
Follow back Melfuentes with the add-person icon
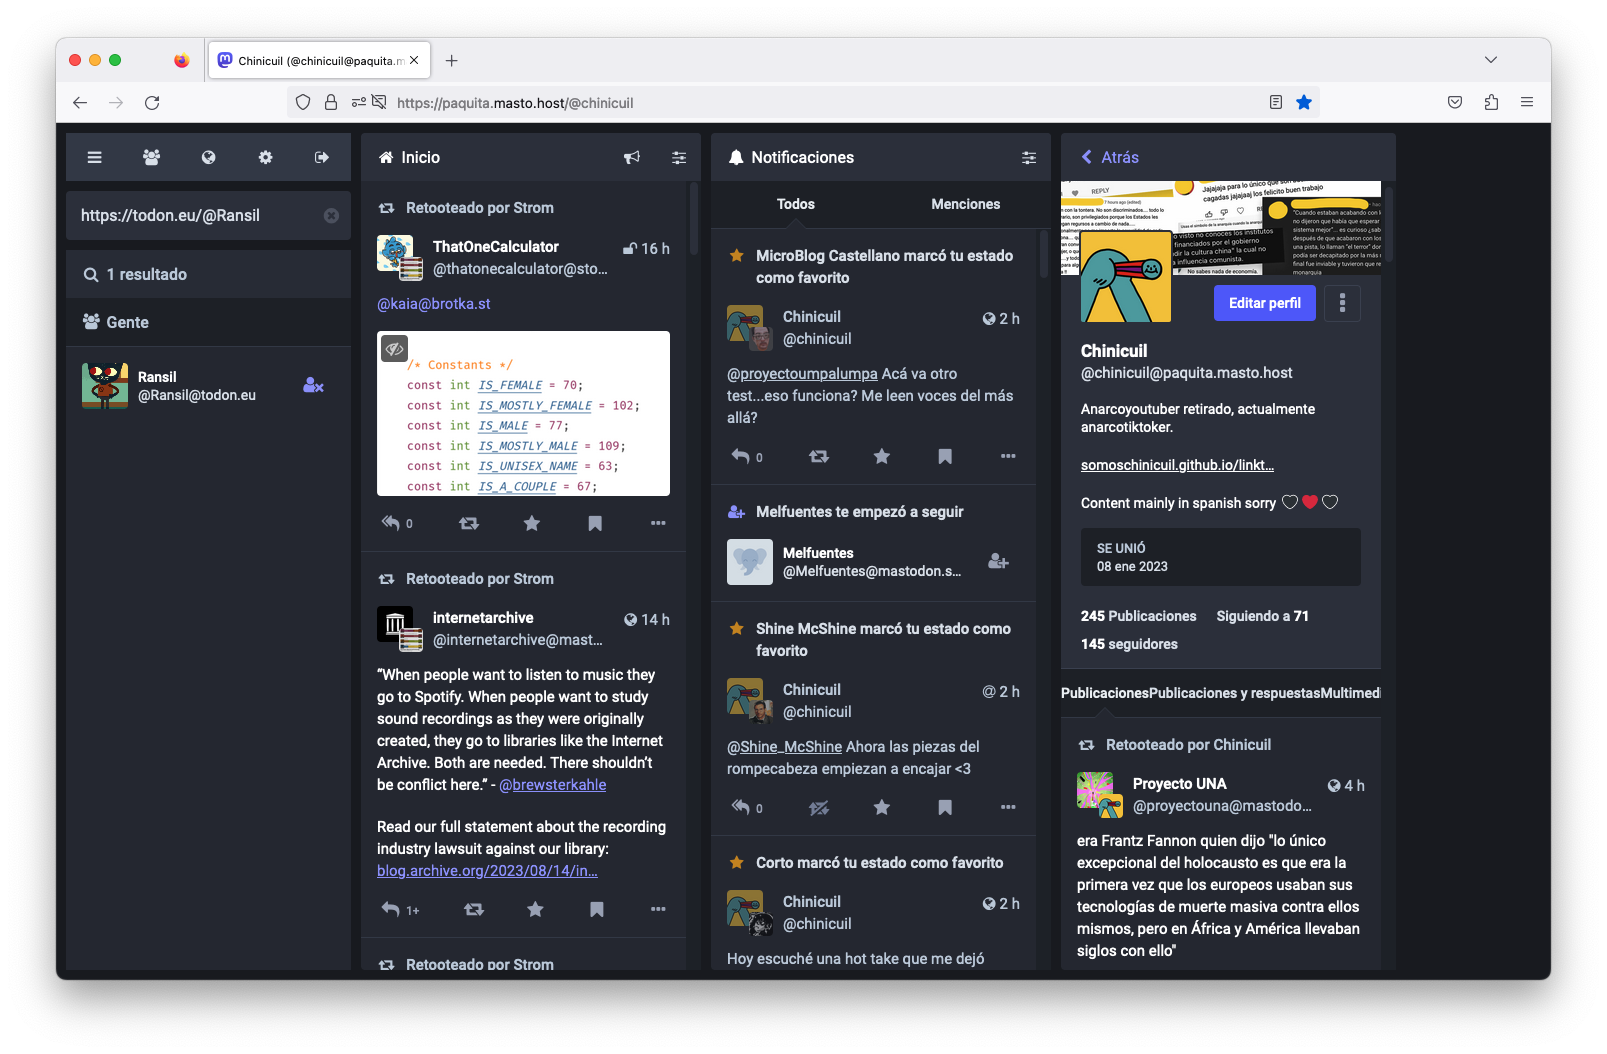998,561
